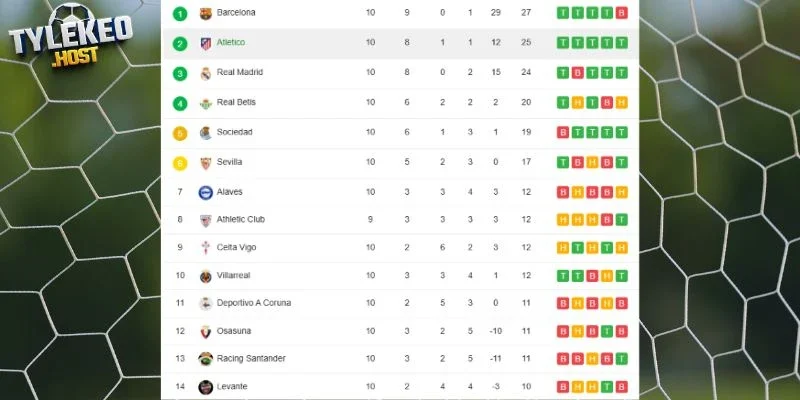
Task: Click Real Betis's first green T form badge
Action: click(562, 103)
